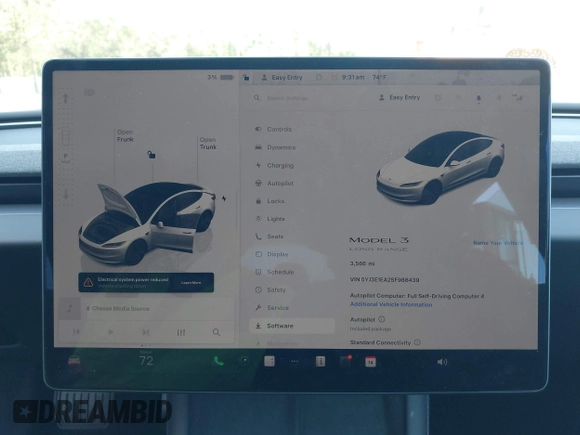Tap the down arrow on the gear strip
Viewport: 580px width, 435px height.
point(65,194)
